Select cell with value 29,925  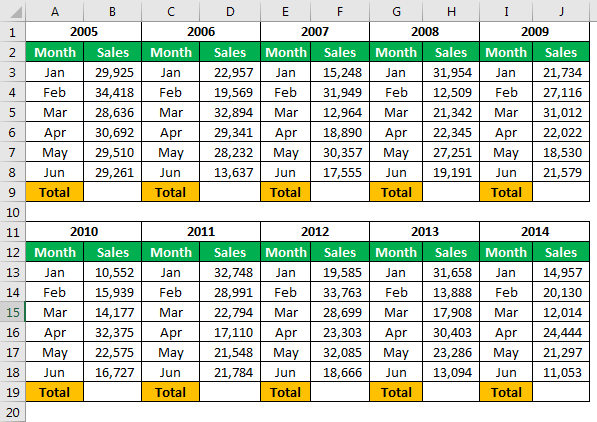point(112,72)
